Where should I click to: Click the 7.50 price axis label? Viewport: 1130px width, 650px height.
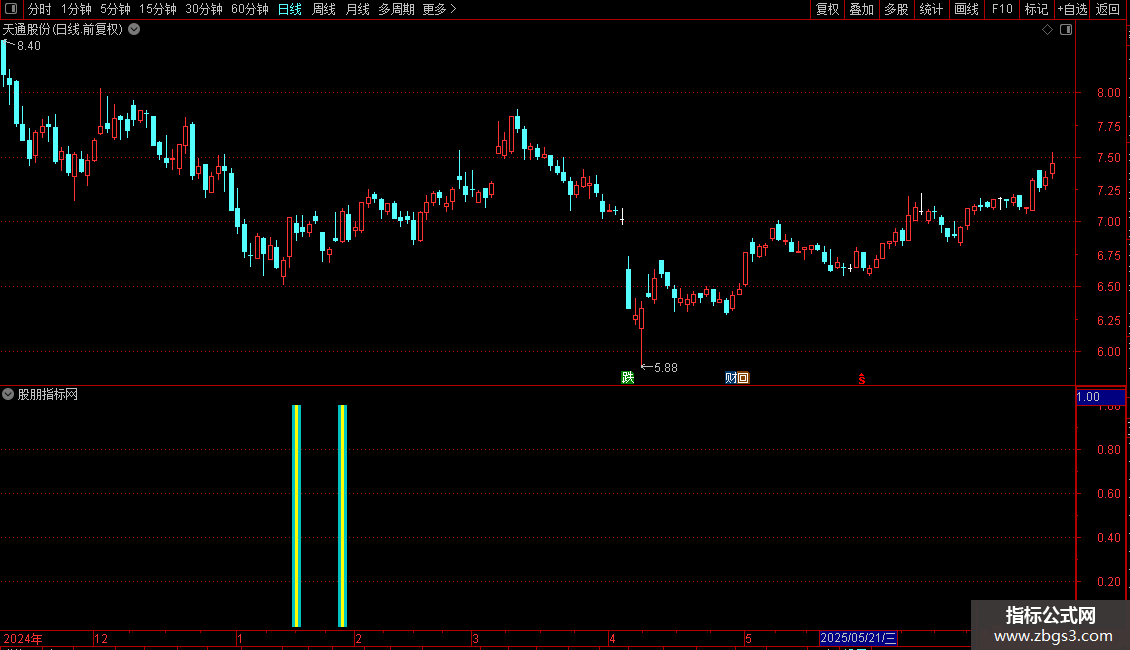coord(1108,158)
